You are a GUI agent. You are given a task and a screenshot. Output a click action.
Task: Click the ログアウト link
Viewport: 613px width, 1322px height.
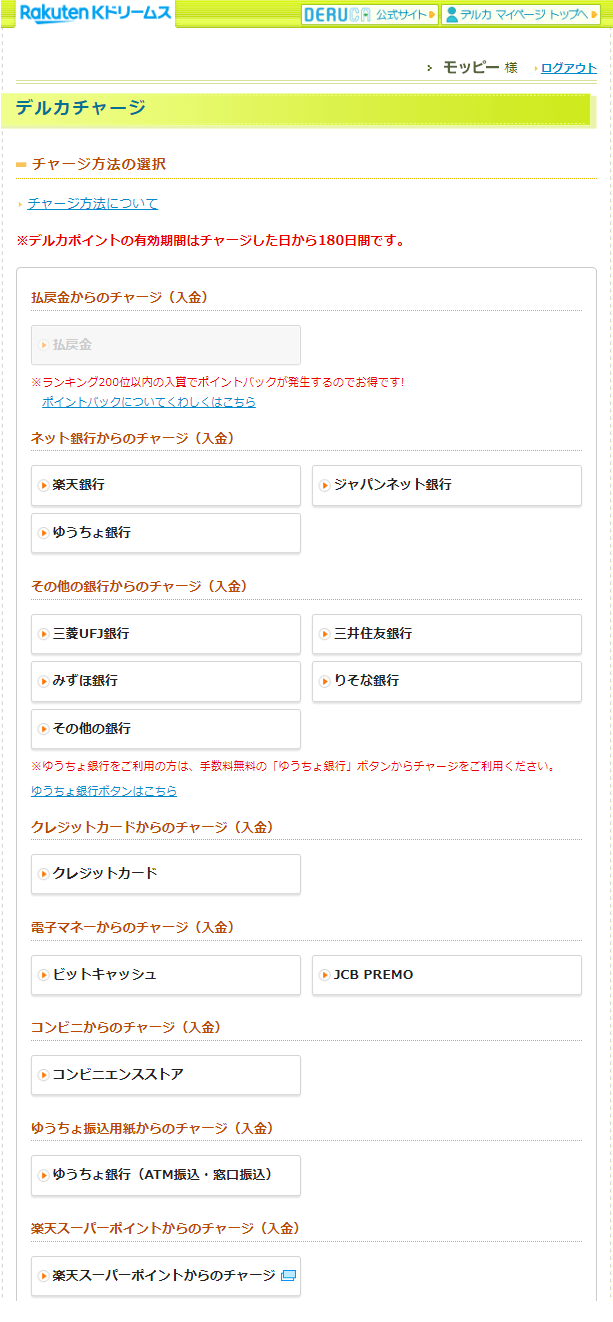coord(569,68)
